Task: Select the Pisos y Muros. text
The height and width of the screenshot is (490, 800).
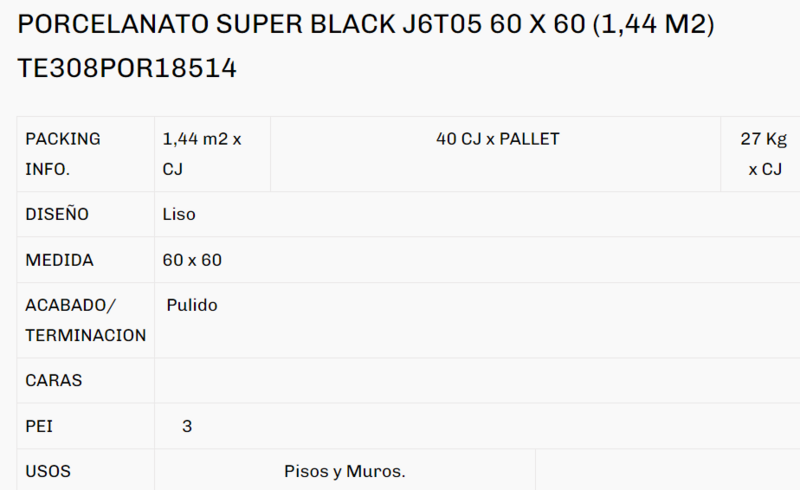Action: click(345, 471)
